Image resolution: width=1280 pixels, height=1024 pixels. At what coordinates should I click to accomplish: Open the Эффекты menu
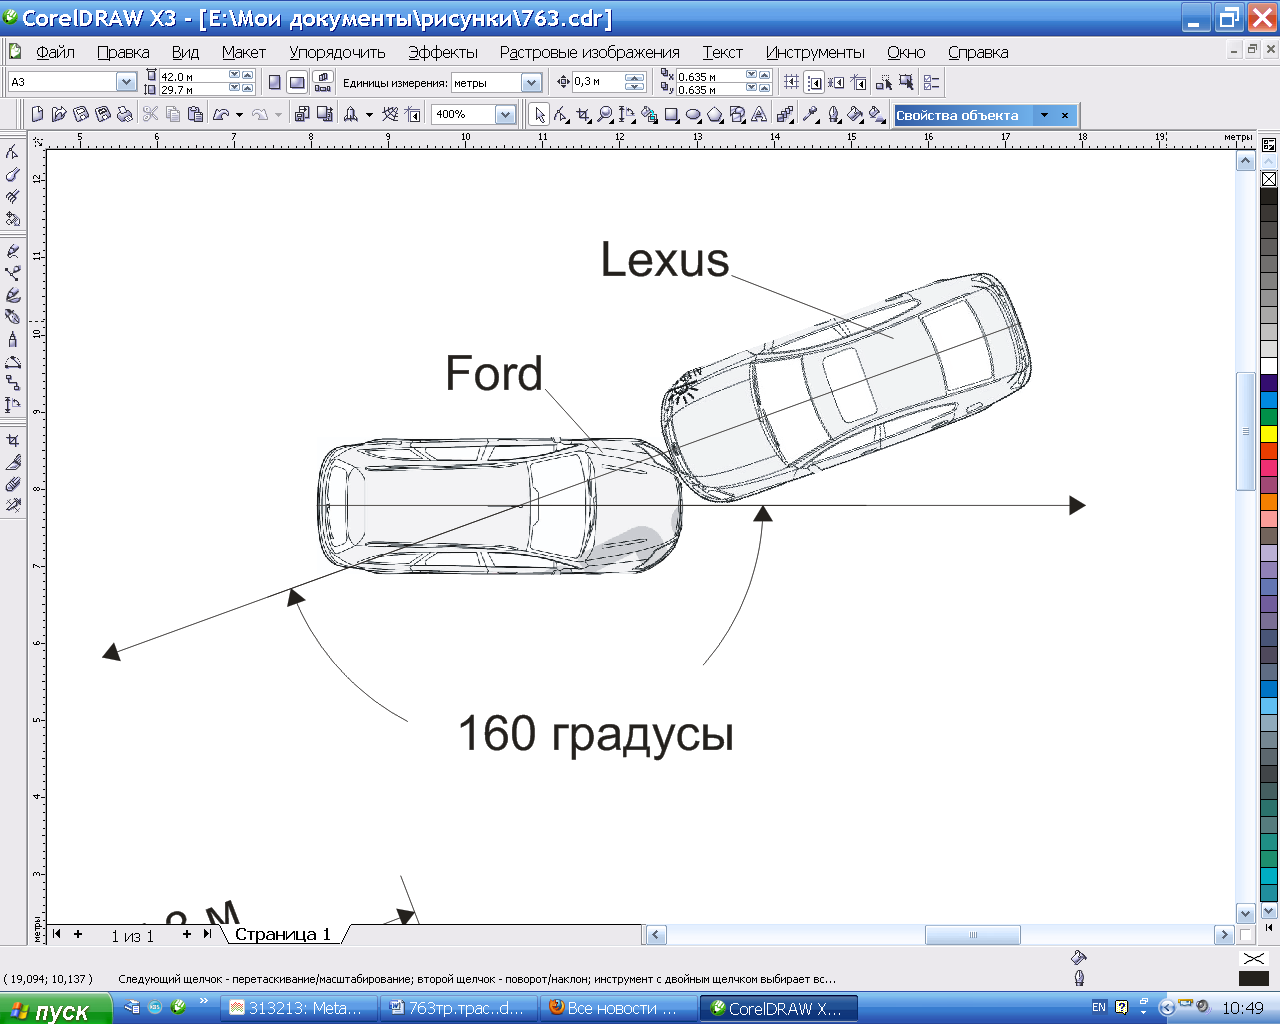[x=443, y=52]
